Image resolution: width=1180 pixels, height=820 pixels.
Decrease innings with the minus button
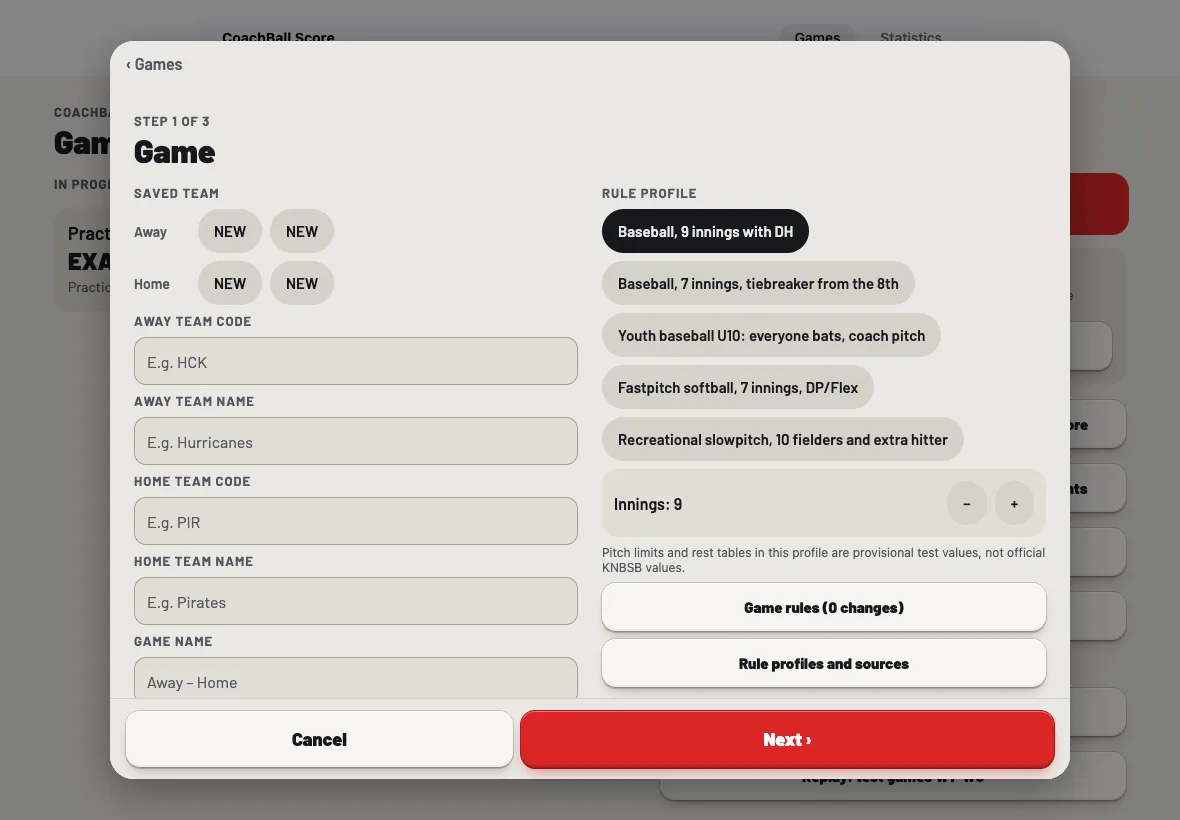coord(967,504)
